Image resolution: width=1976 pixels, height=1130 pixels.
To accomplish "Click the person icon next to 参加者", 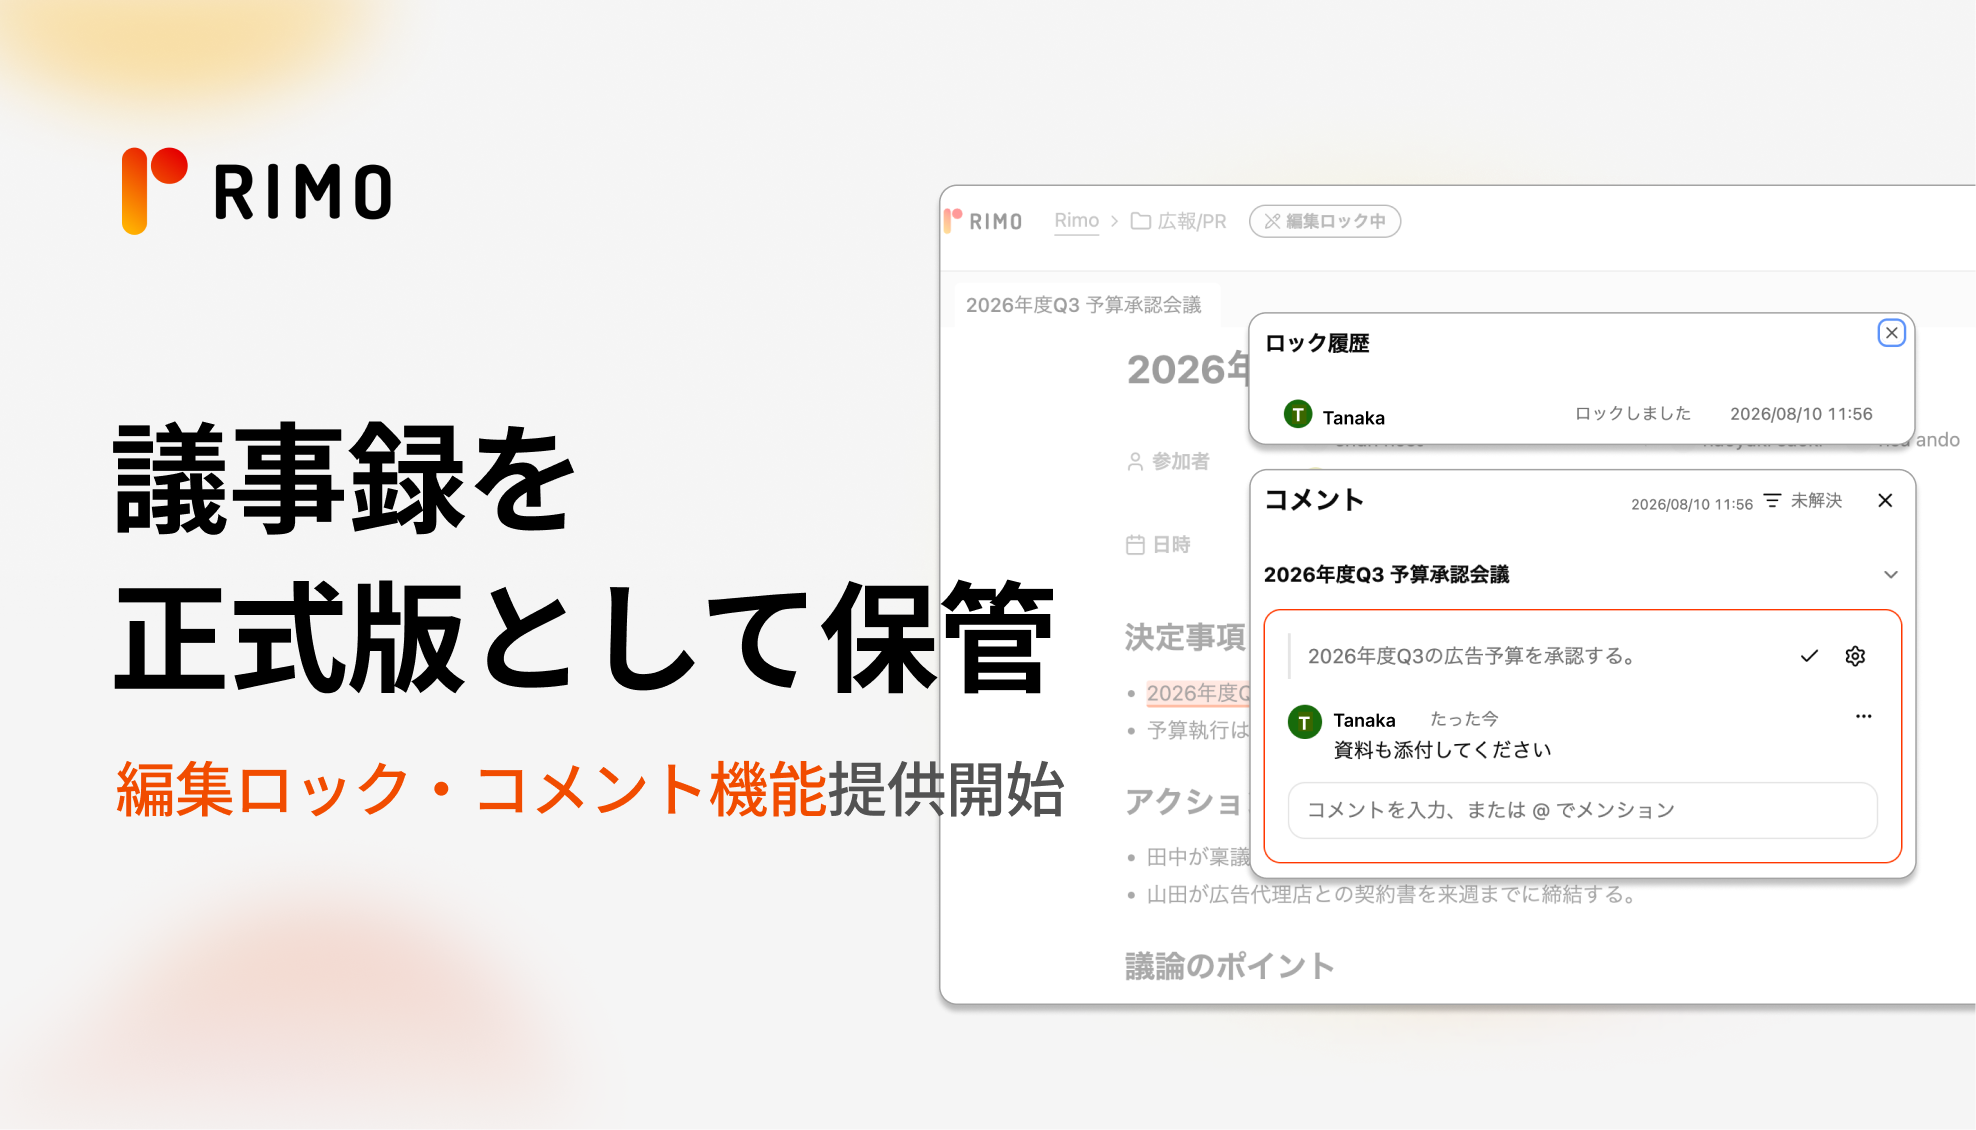I will (x=1135, y=461).
